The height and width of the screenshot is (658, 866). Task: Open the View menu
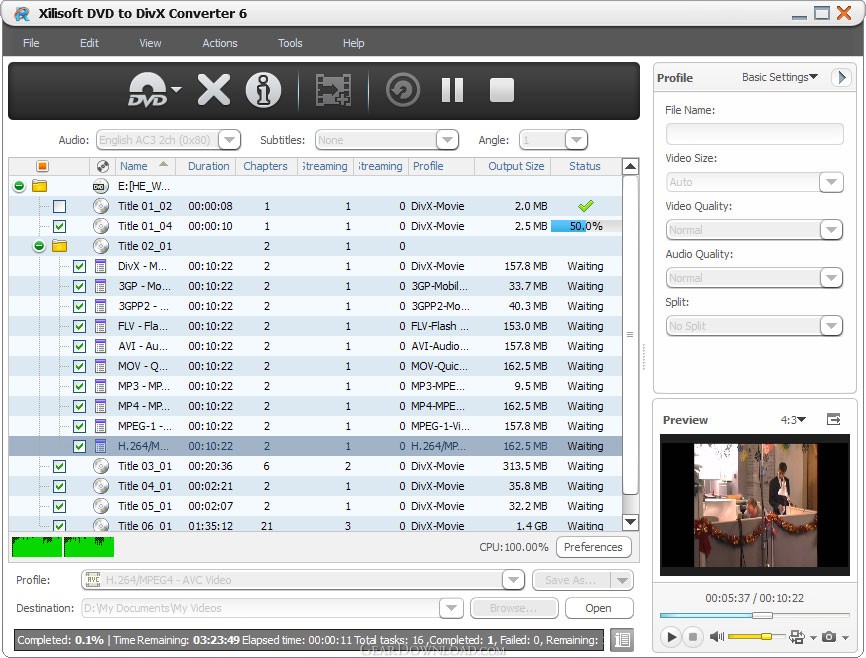[x=150, y=43]
